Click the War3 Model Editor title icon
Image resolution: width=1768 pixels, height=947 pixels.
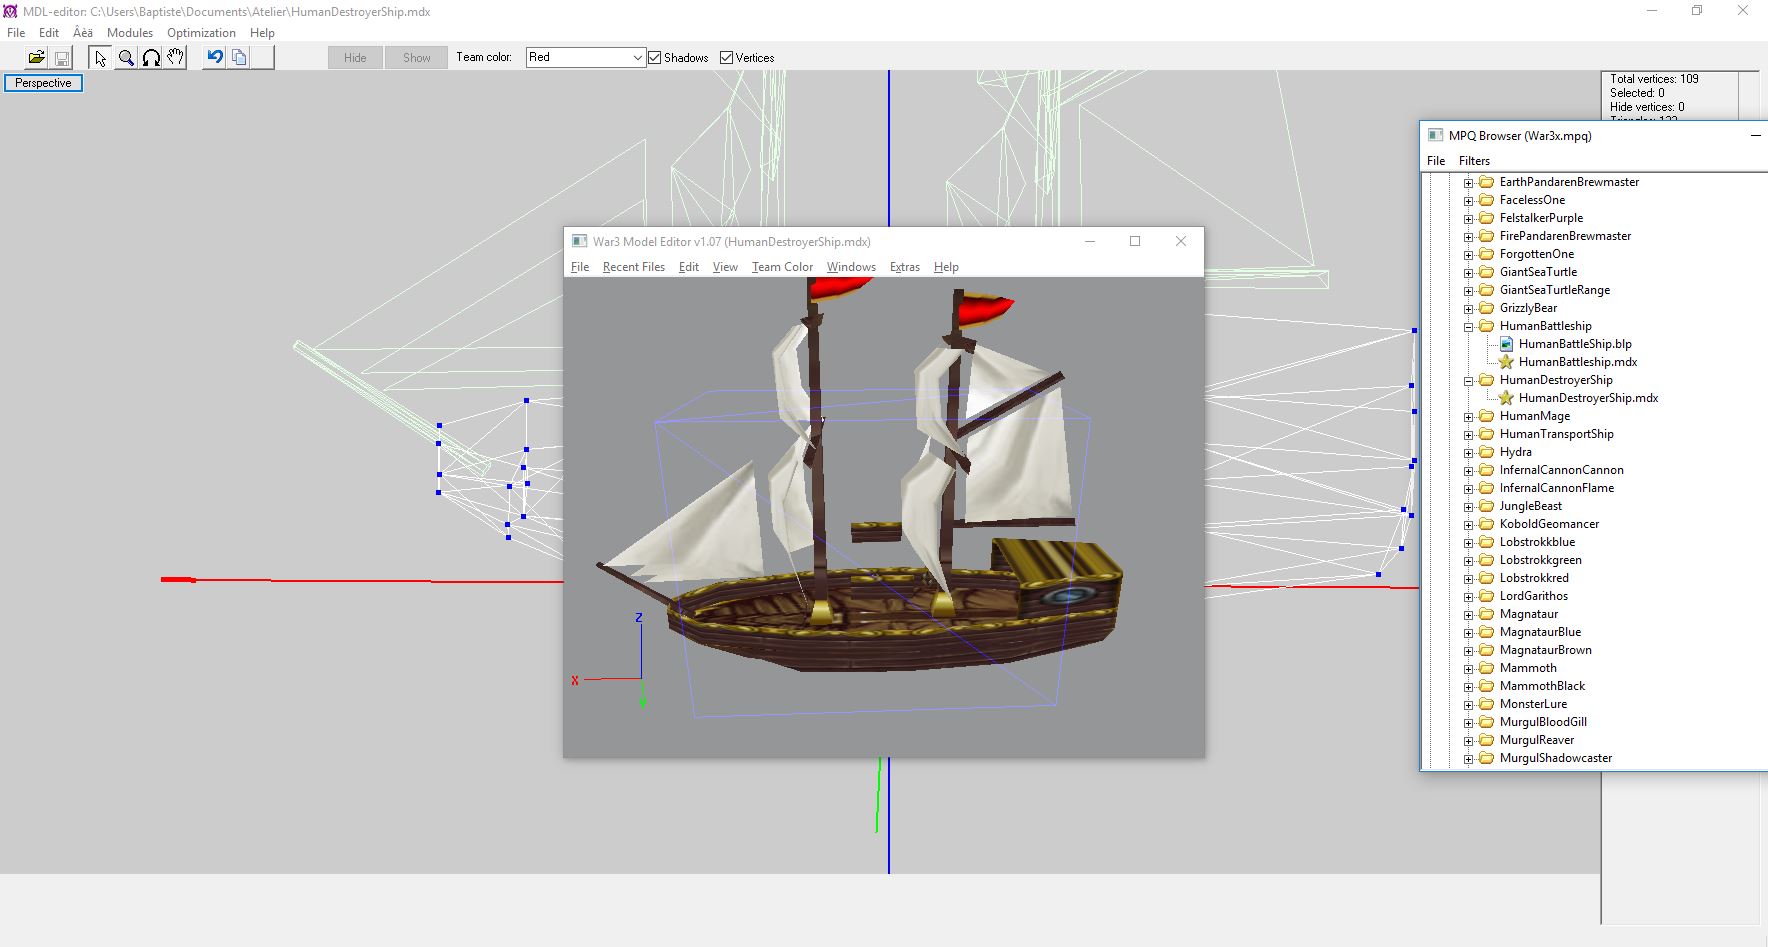[579, 241]
